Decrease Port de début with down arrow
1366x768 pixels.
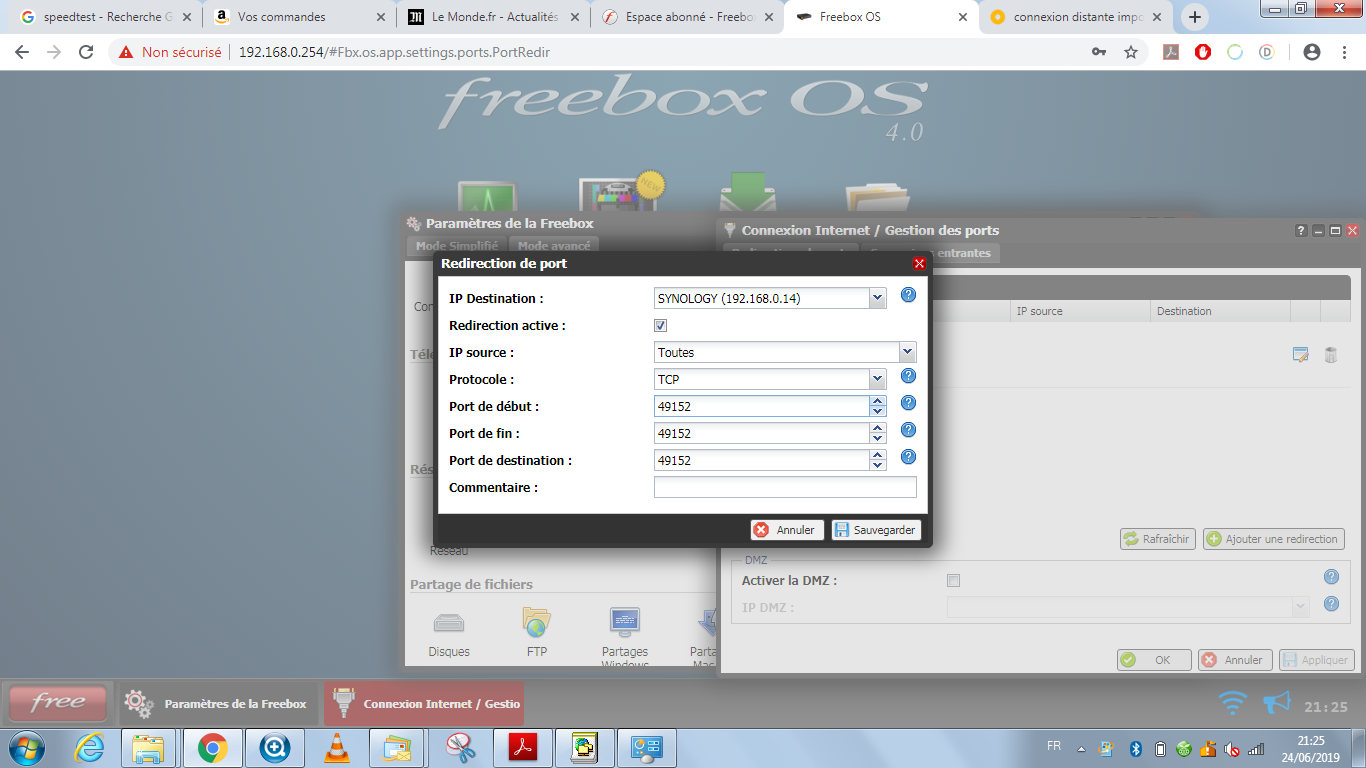(877, 411)
